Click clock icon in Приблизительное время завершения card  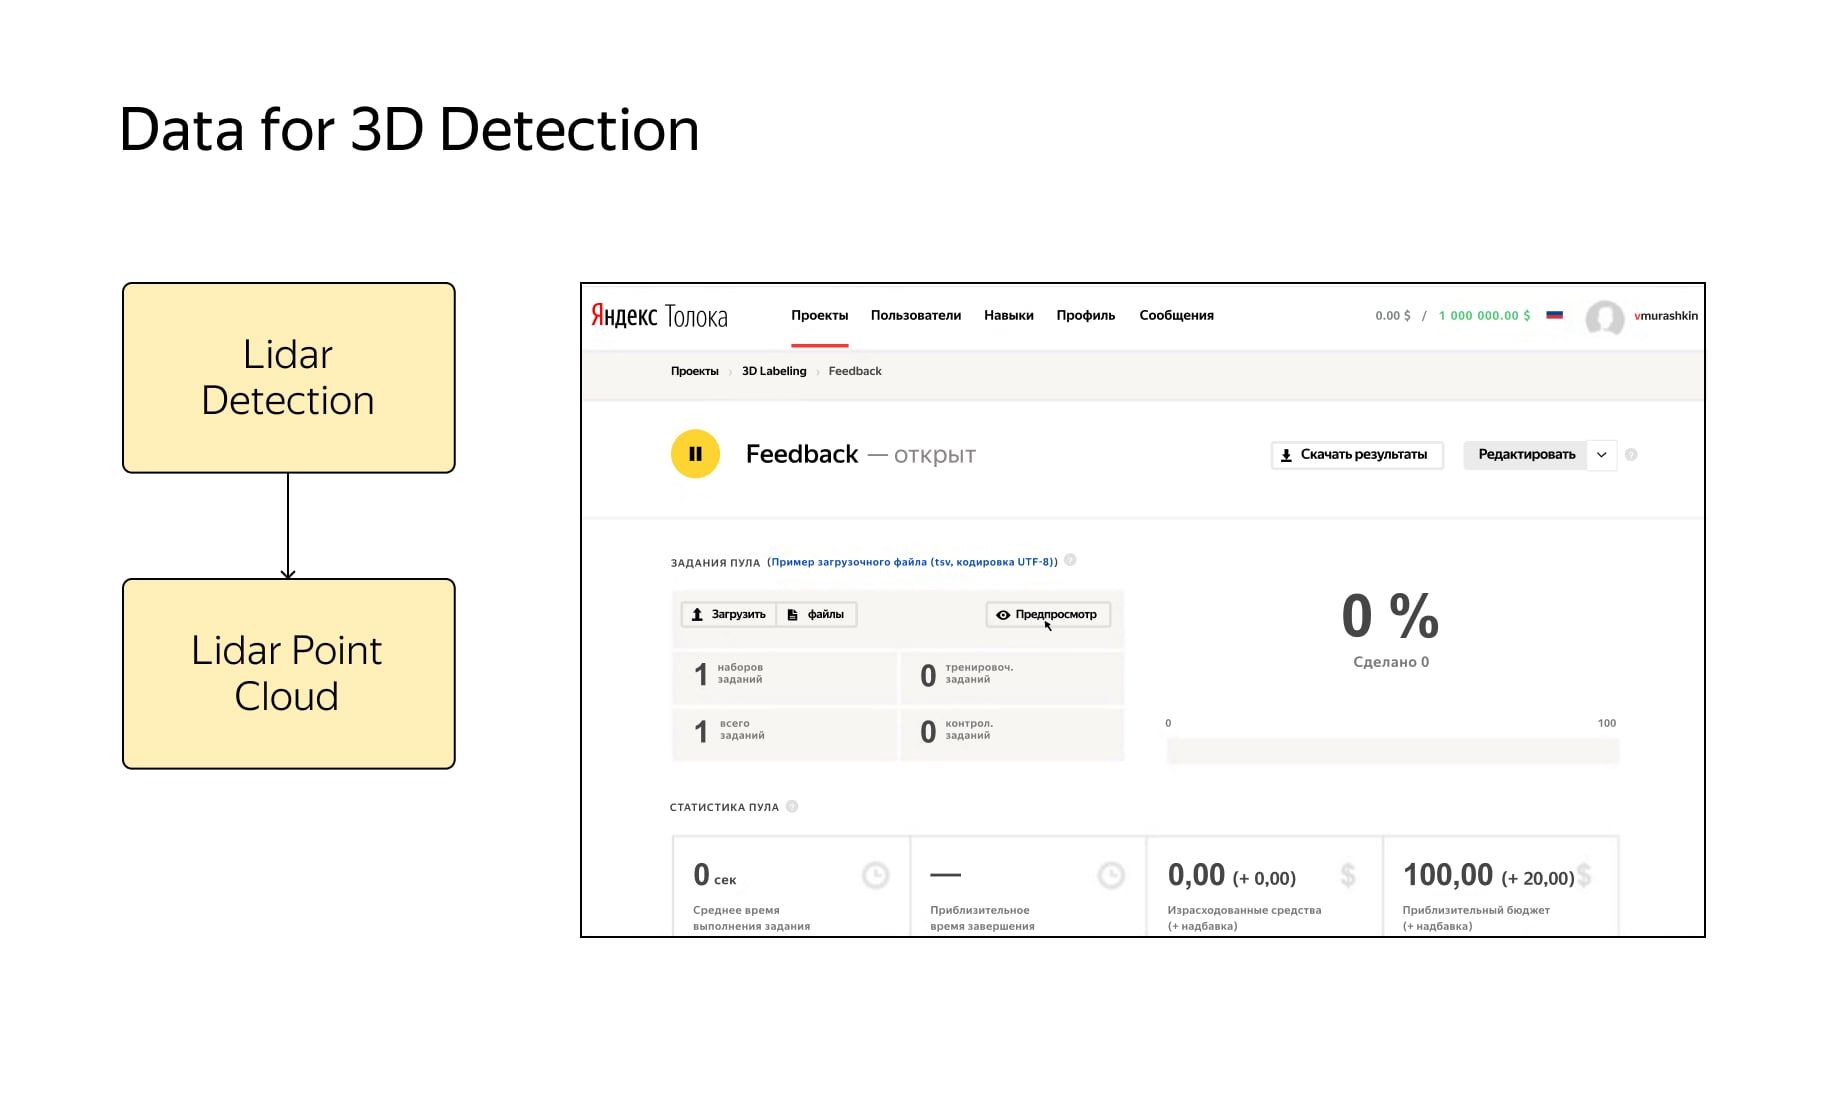(1111, 876)
